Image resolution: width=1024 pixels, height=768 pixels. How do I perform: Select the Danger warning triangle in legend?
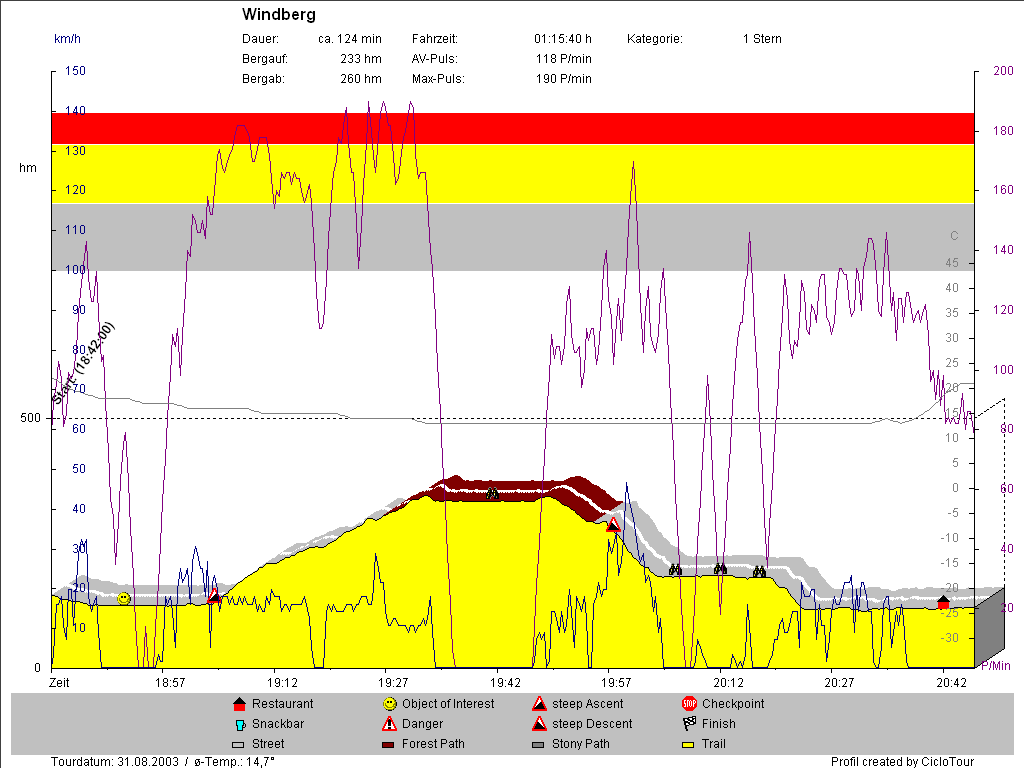tap(389, 724)
